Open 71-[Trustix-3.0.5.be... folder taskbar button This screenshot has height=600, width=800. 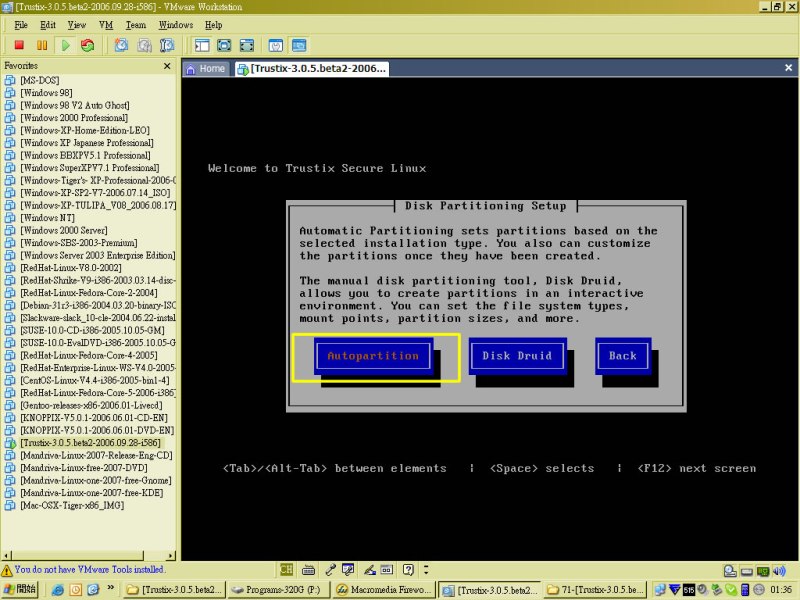tap(595, 590)
